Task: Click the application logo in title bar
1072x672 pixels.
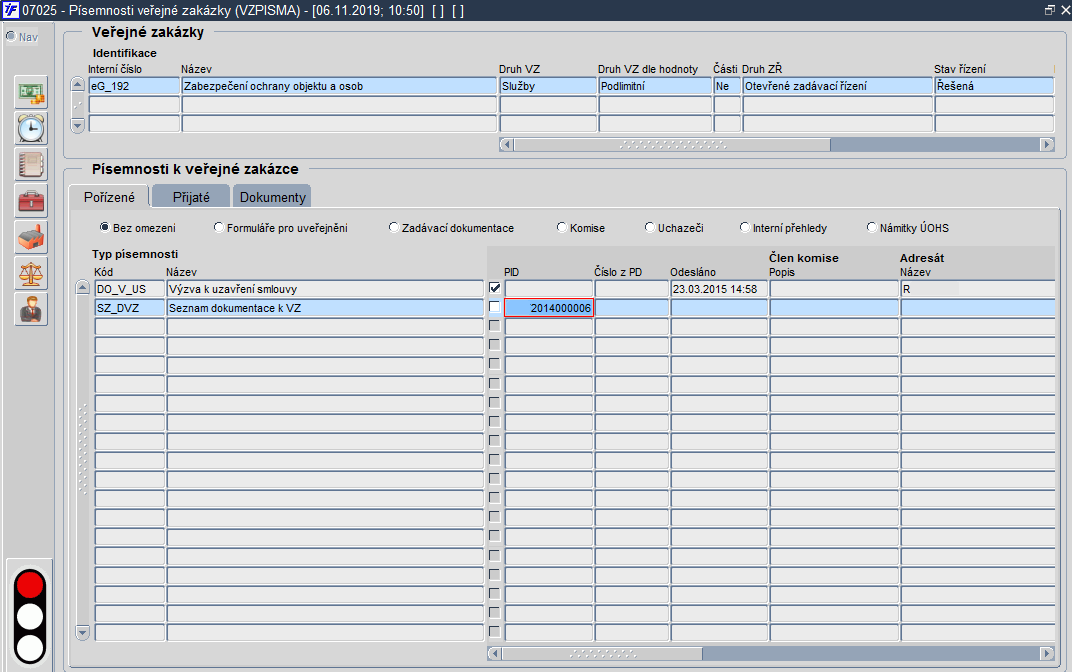Action: point(10,10)
